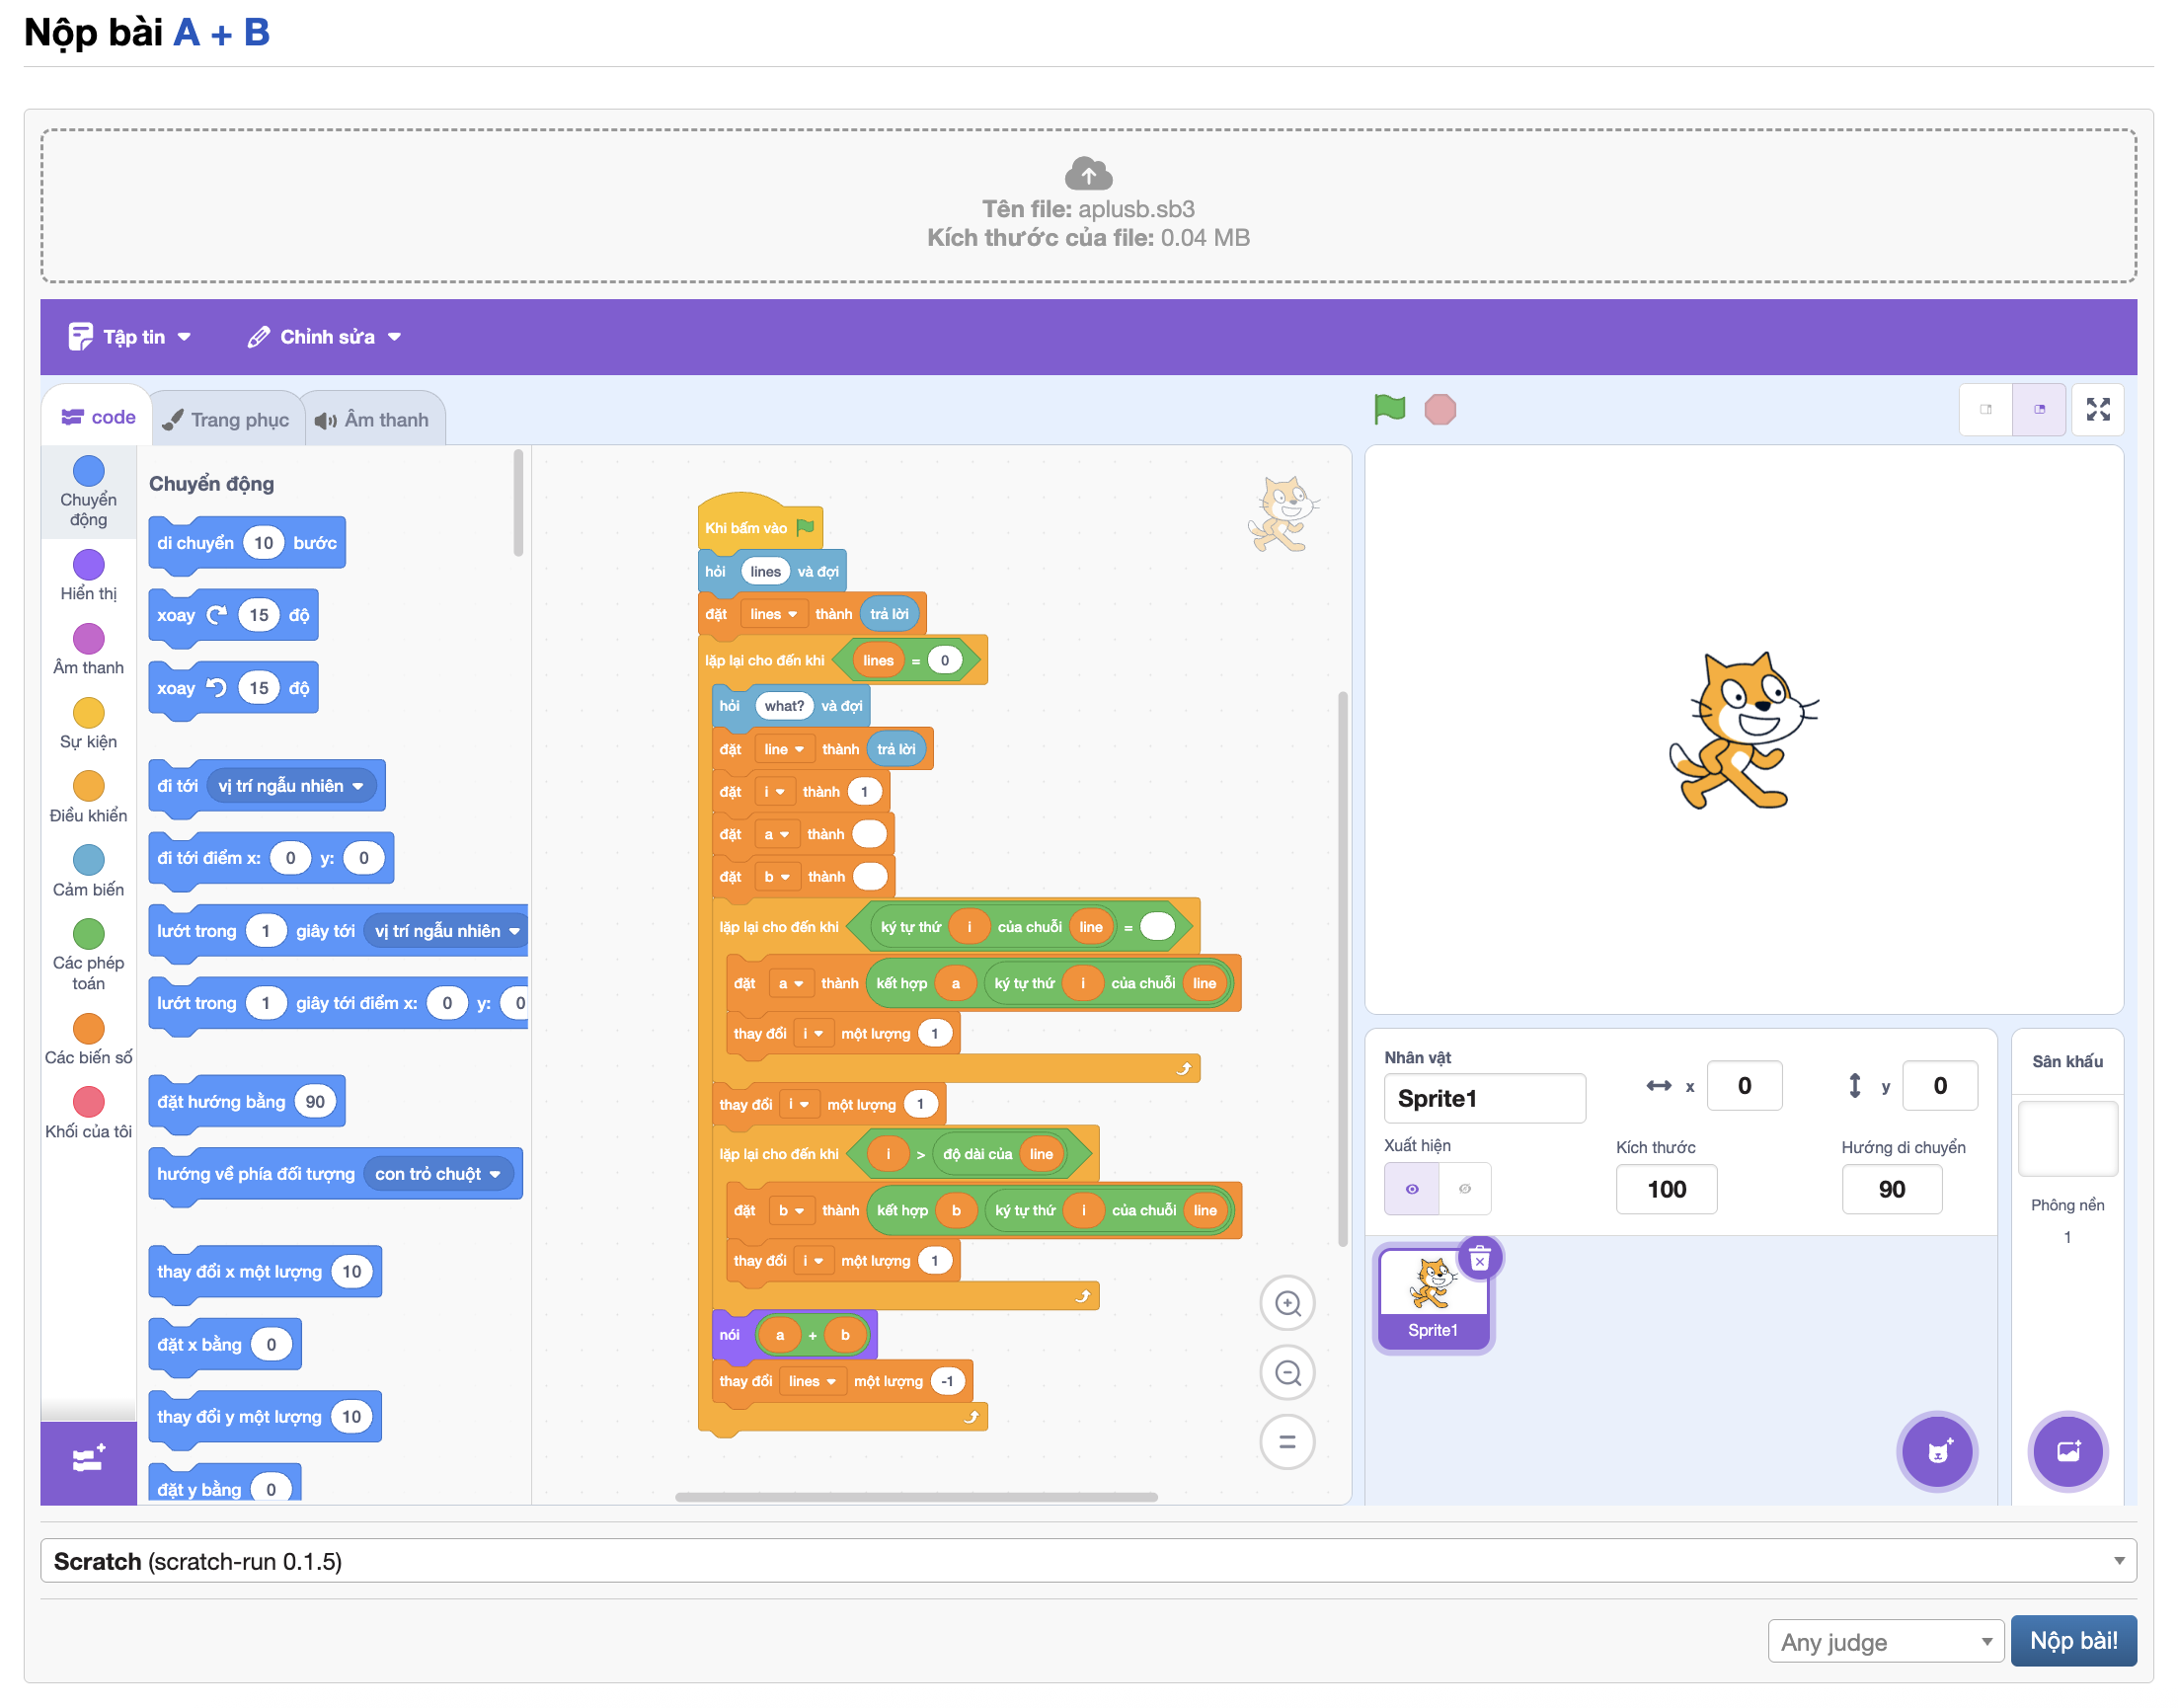The width and height of the screenshot is (2178, 1708).
Task: Open the Các biến số category
Action: [x=88, y=1040]
